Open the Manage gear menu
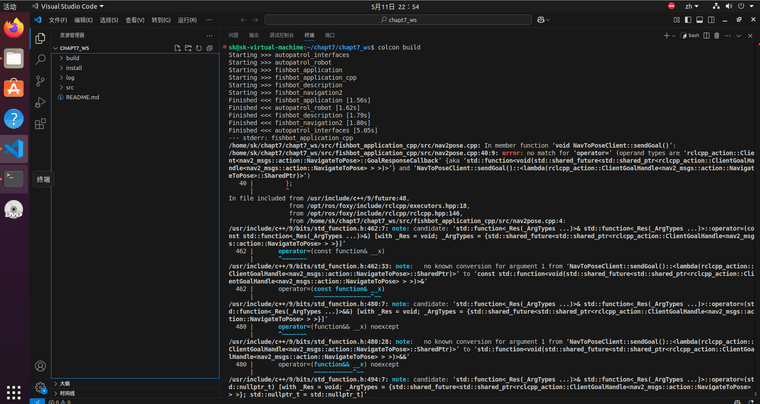Viewport: 760px width, 404px height. tap(40, 387)
